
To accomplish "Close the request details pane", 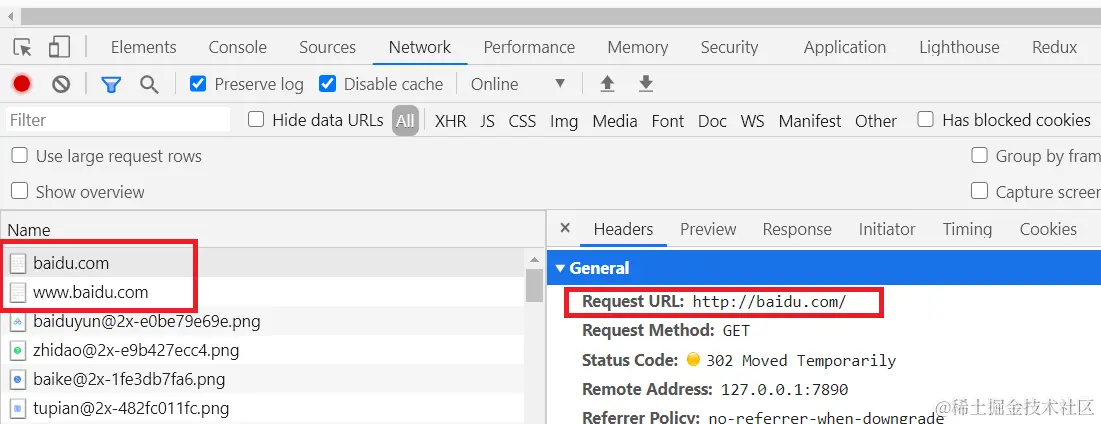I will 565,228.
